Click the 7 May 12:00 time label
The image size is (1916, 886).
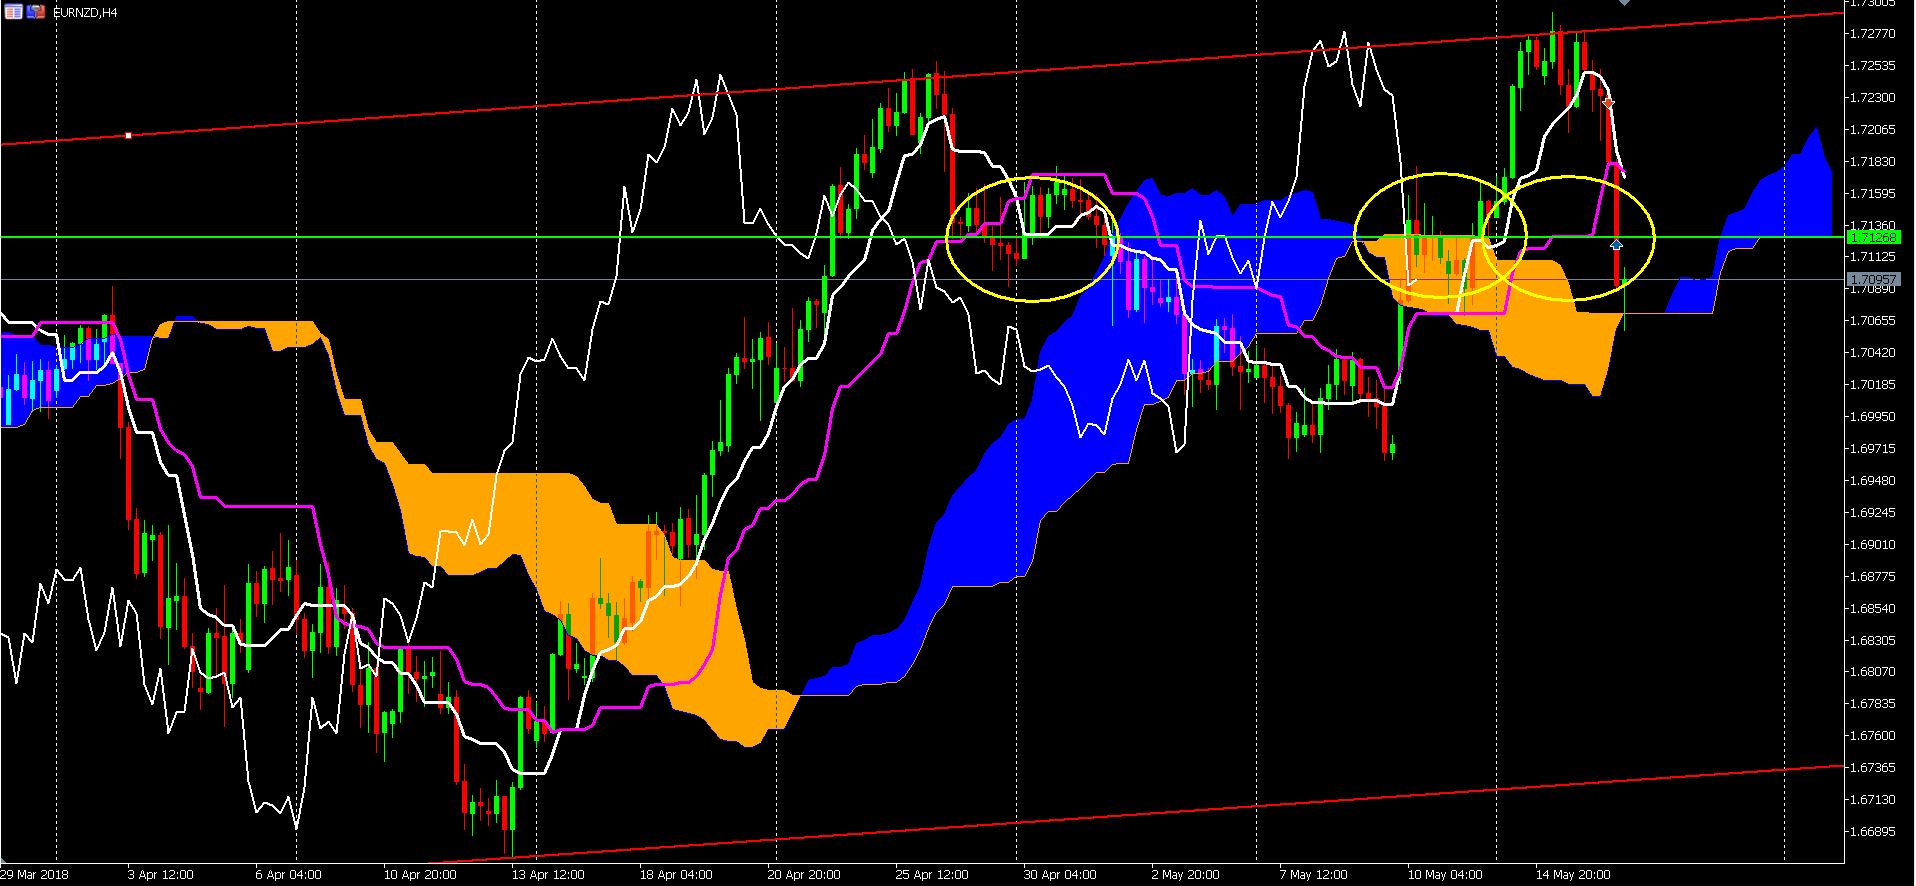click(x=1313, y=875)
